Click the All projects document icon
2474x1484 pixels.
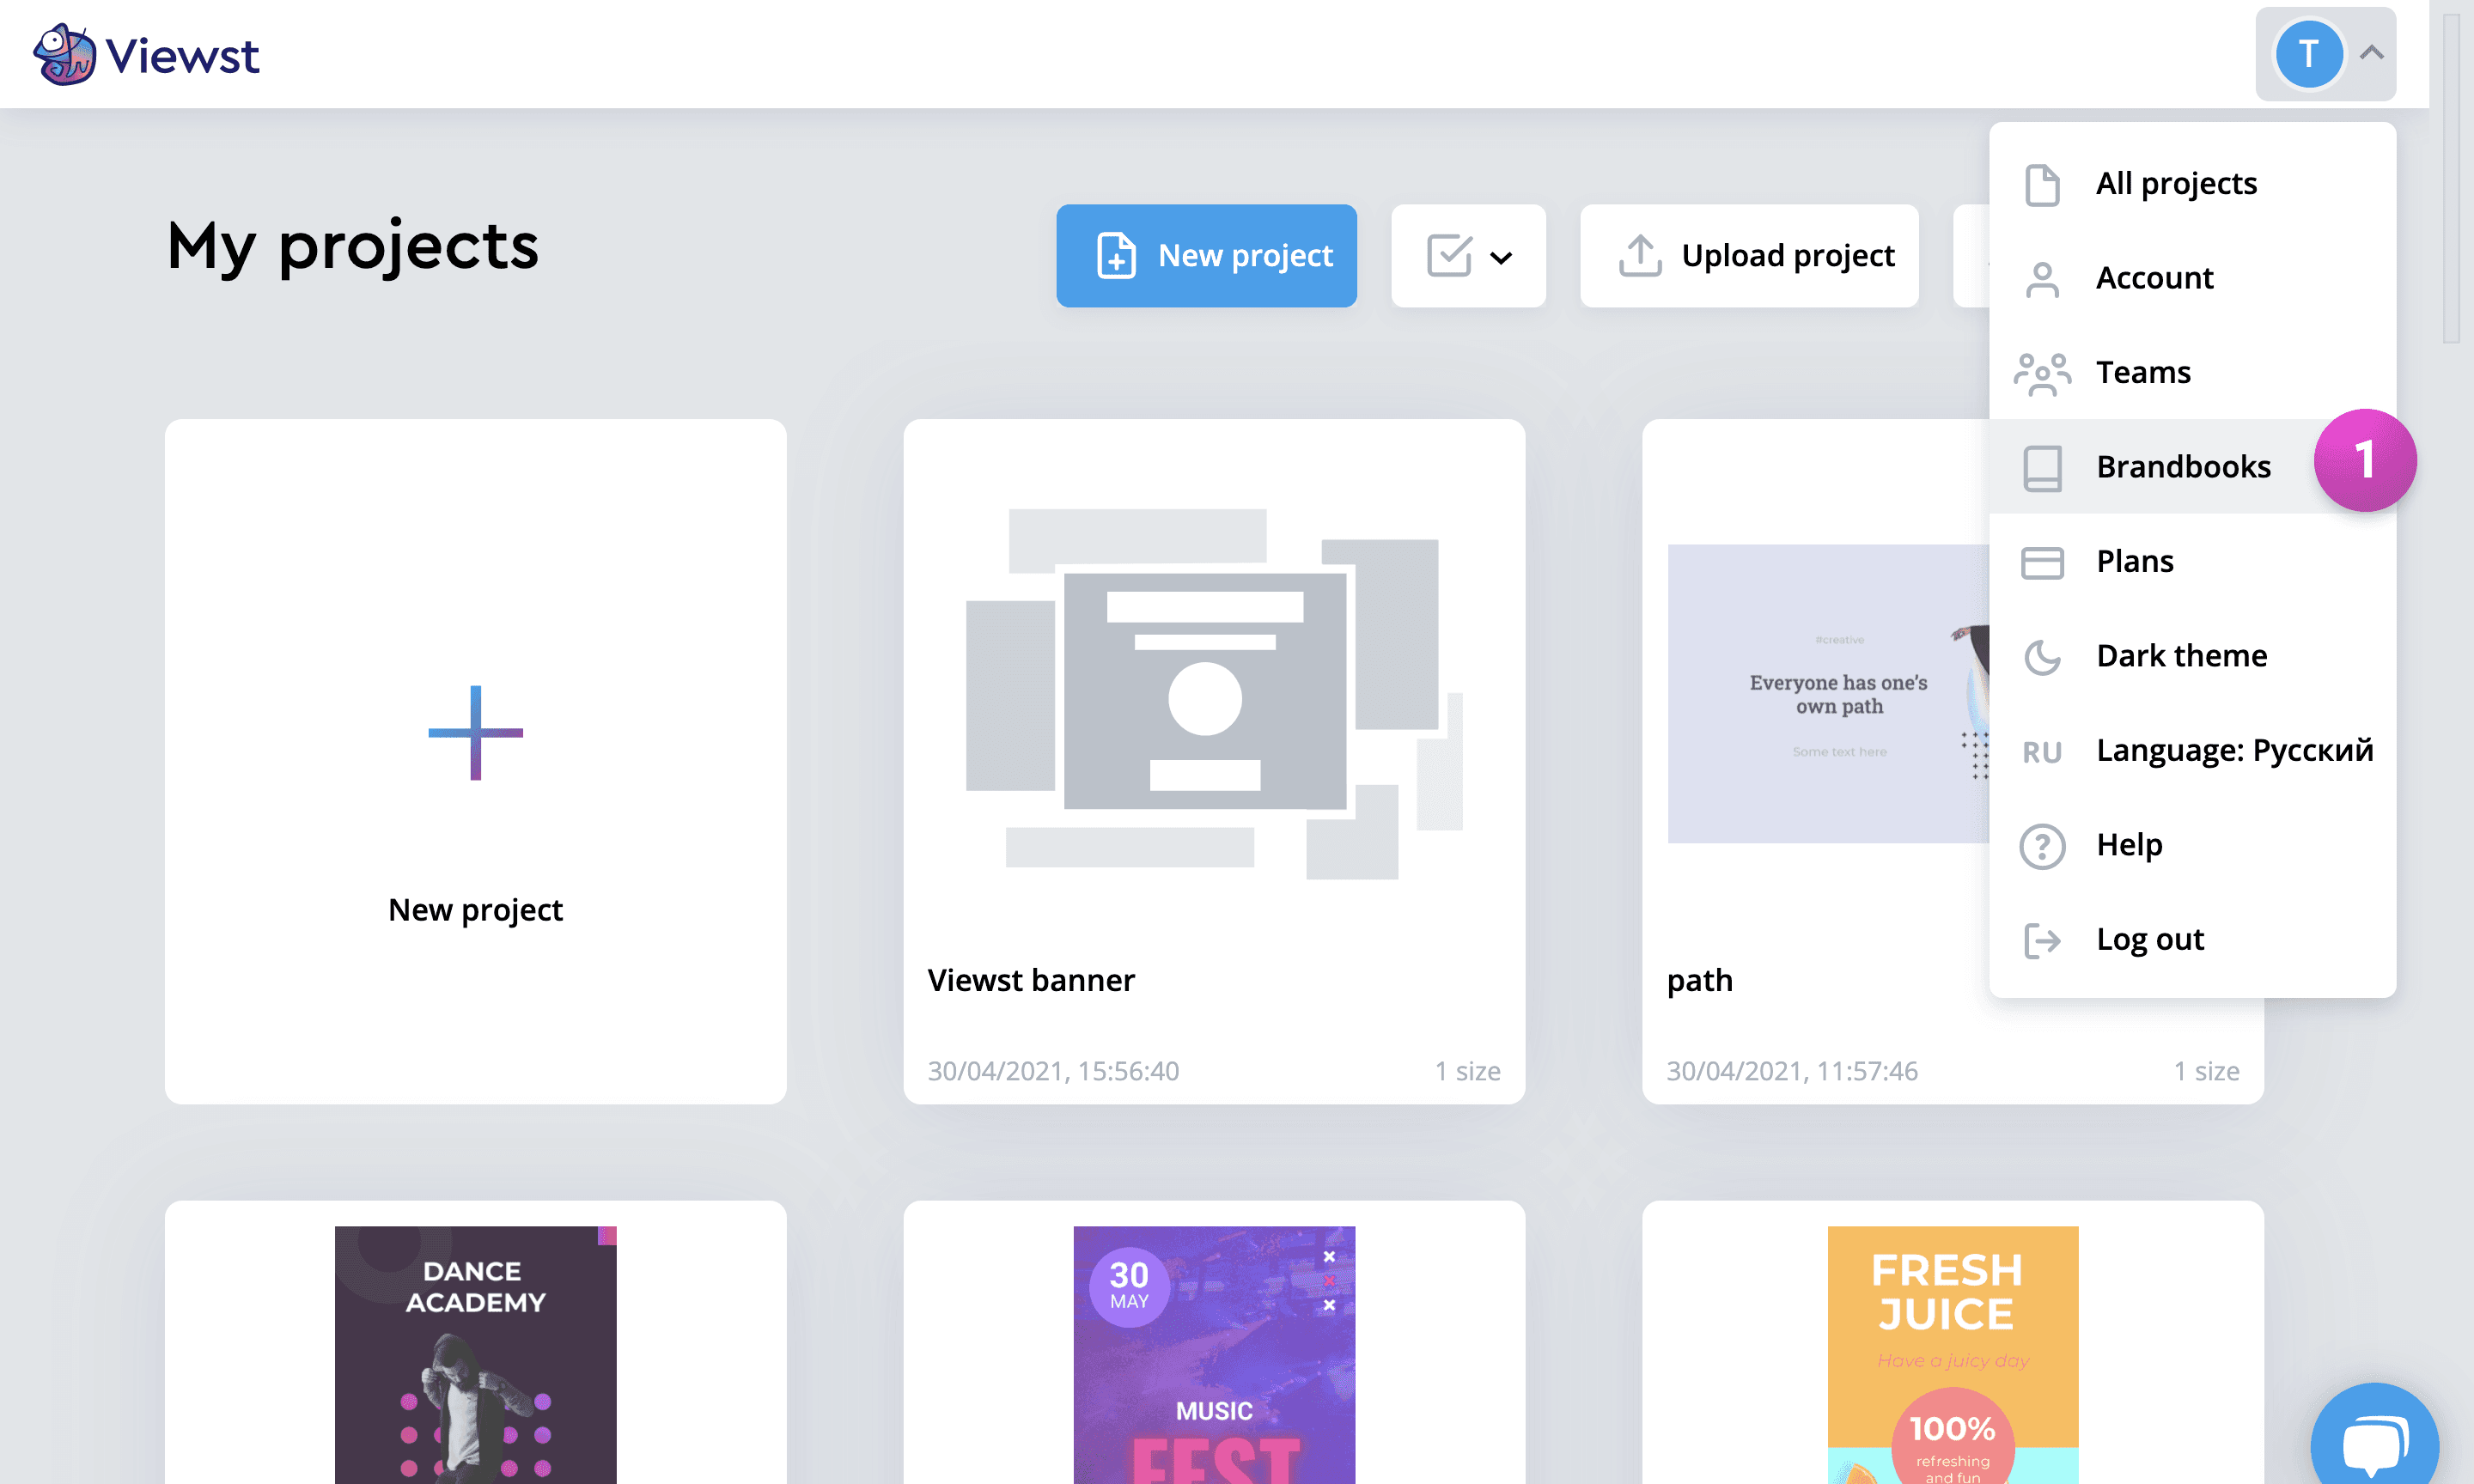click(x=2041, y=184)
